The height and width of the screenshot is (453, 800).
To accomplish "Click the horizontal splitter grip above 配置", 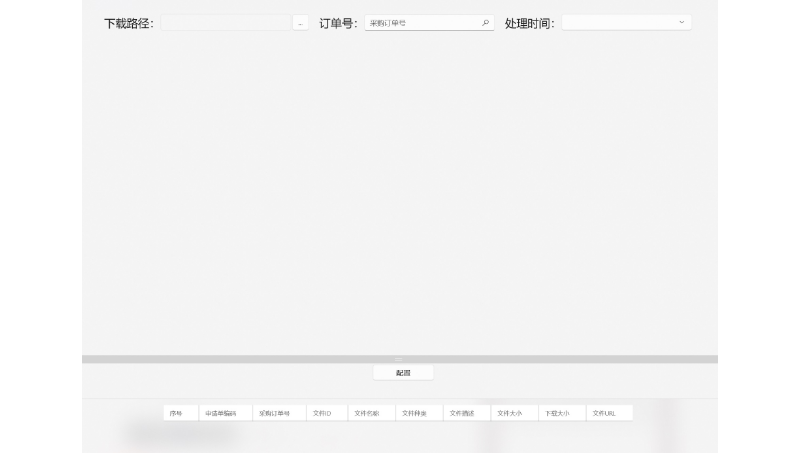I will [x=399, y=359].
